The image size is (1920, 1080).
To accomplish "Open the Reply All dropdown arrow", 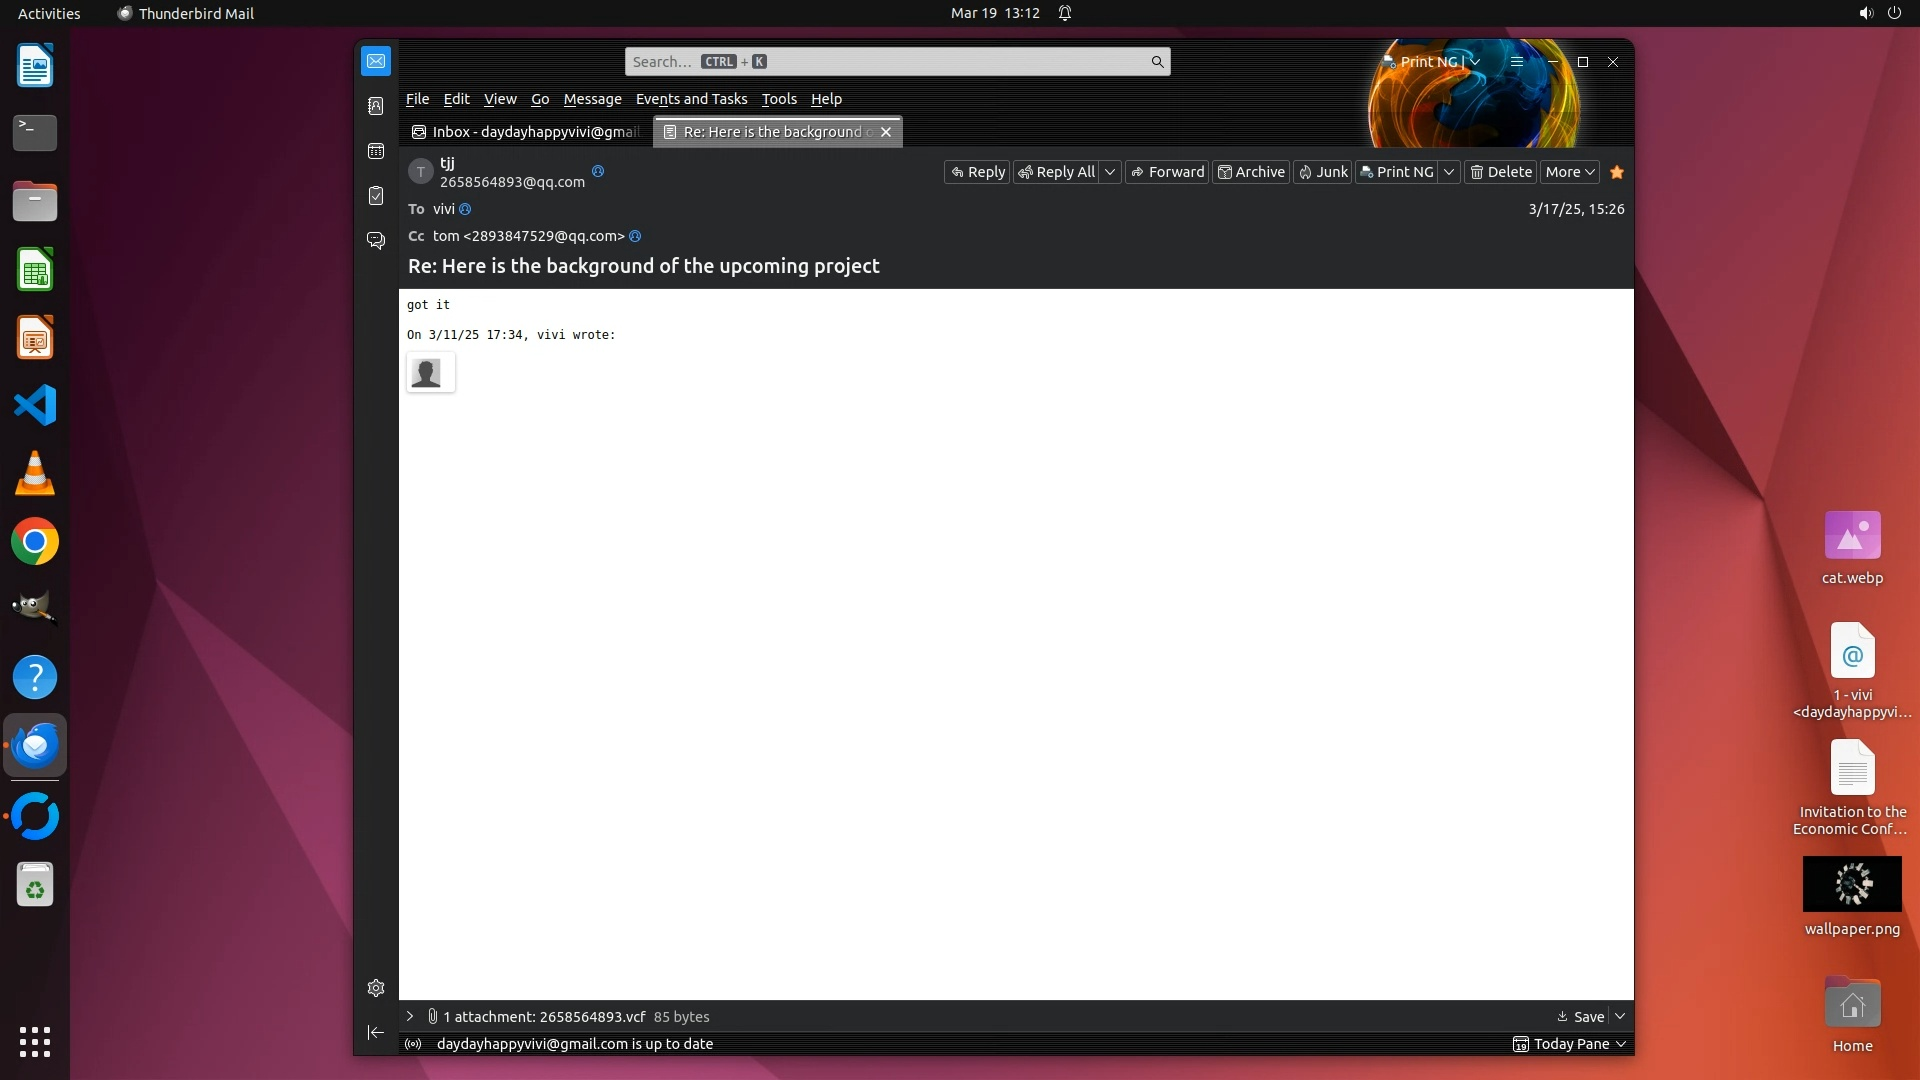I will pos(1110,172).
